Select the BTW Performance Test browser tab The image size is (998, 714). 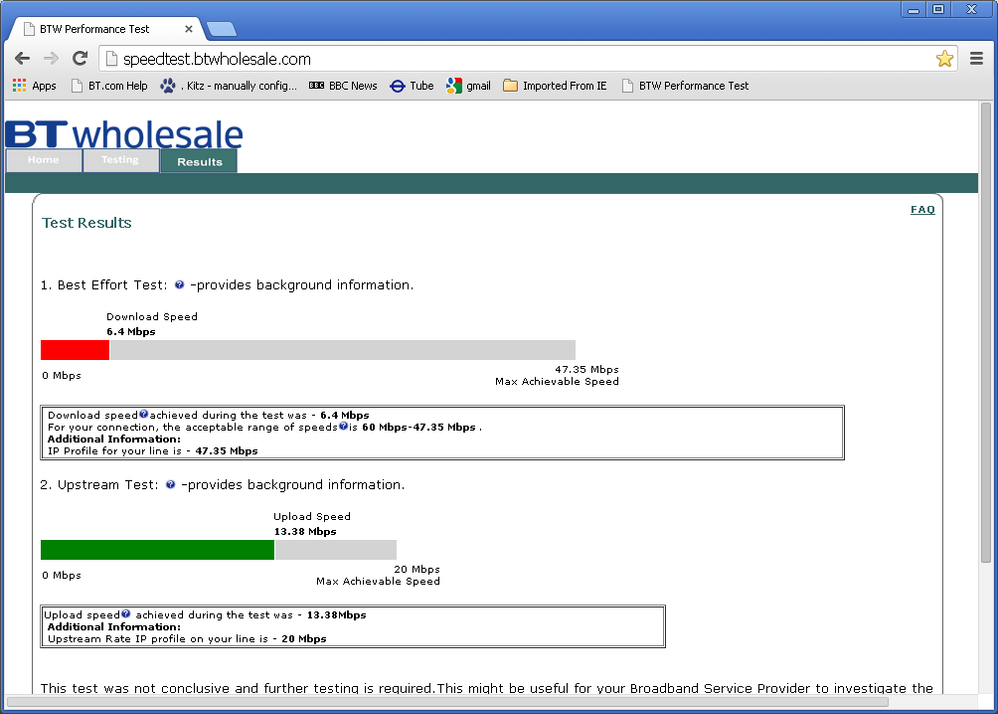coord(105,29)
